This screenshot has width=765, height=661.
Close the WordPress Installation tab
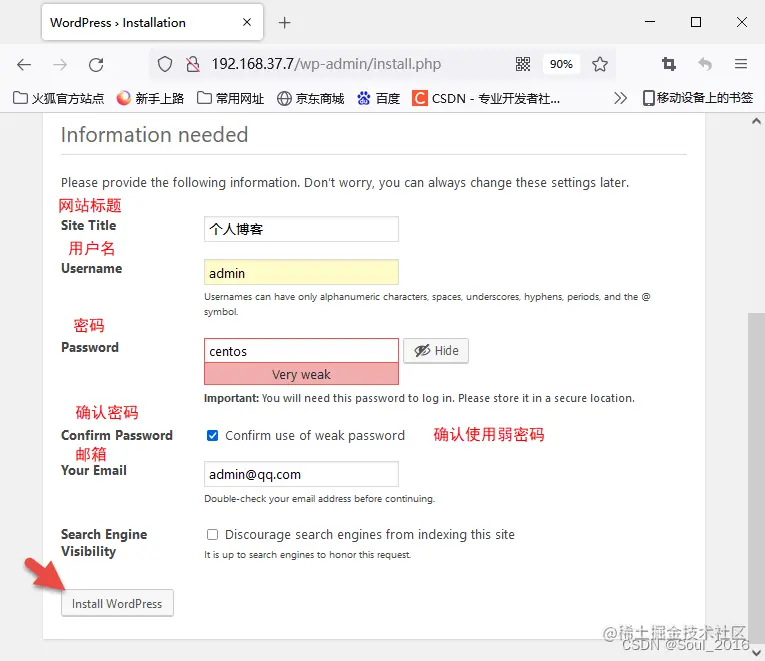(247, 22)
